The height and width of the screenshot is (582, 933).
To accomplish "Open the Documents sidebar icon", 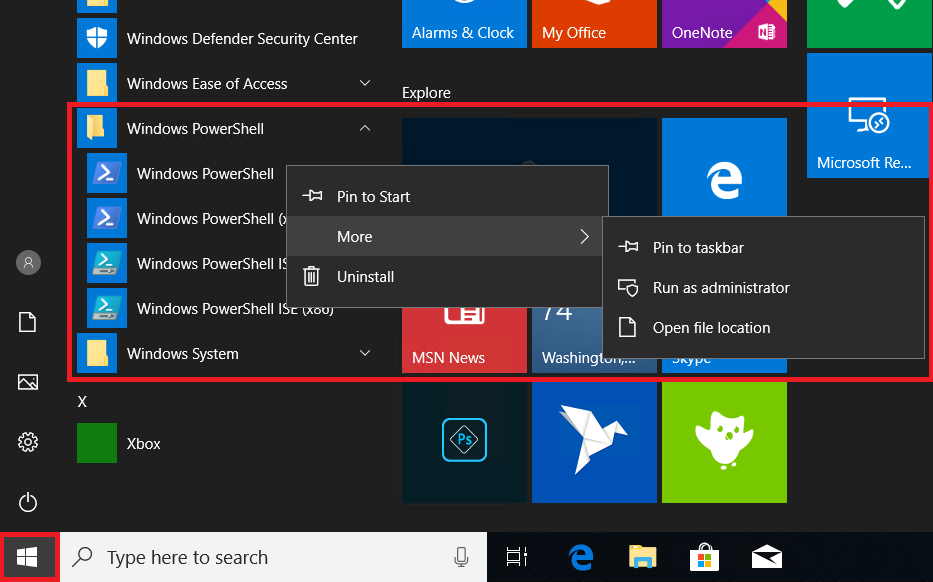I will (27, 322).
